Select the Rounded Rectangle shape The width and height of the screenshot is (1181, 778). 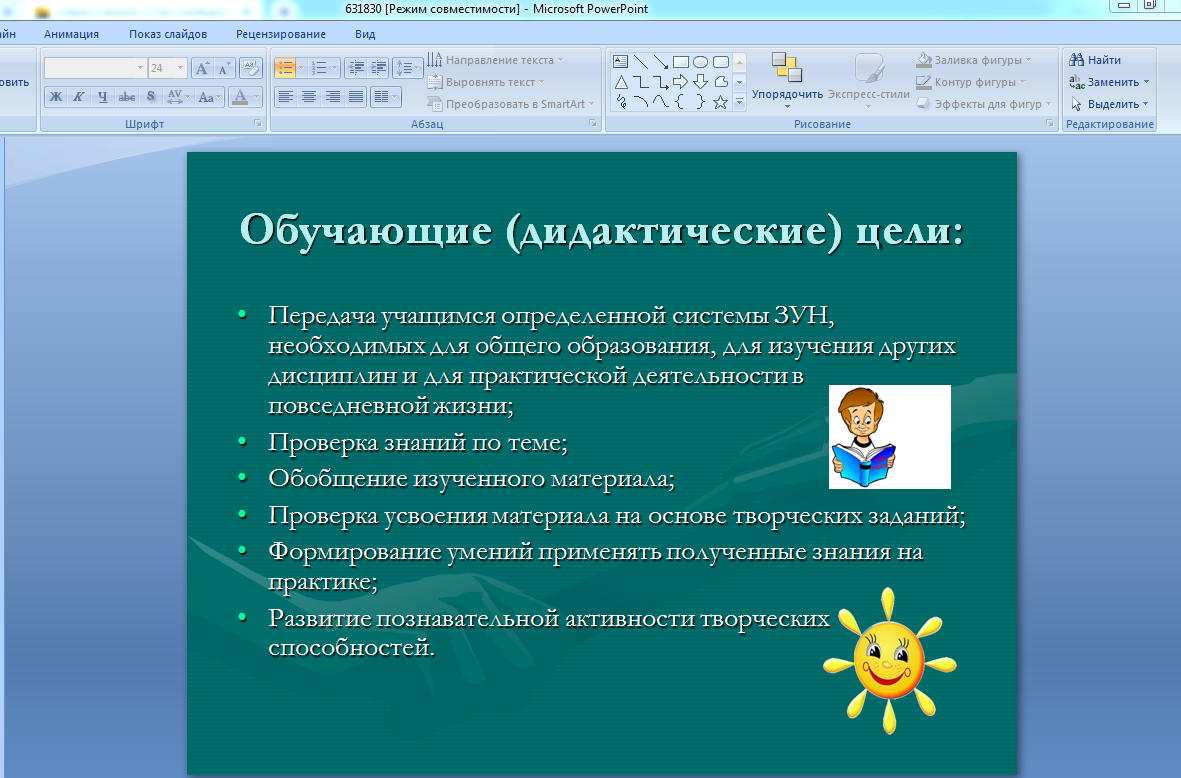721,62
